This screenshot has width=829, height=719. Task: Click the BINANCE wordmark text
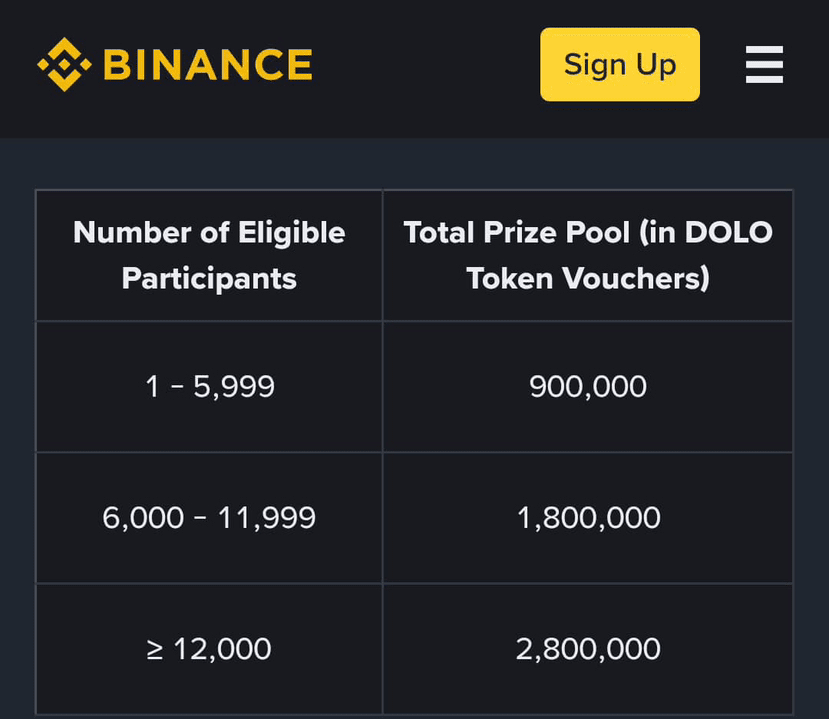coord(208,64)
